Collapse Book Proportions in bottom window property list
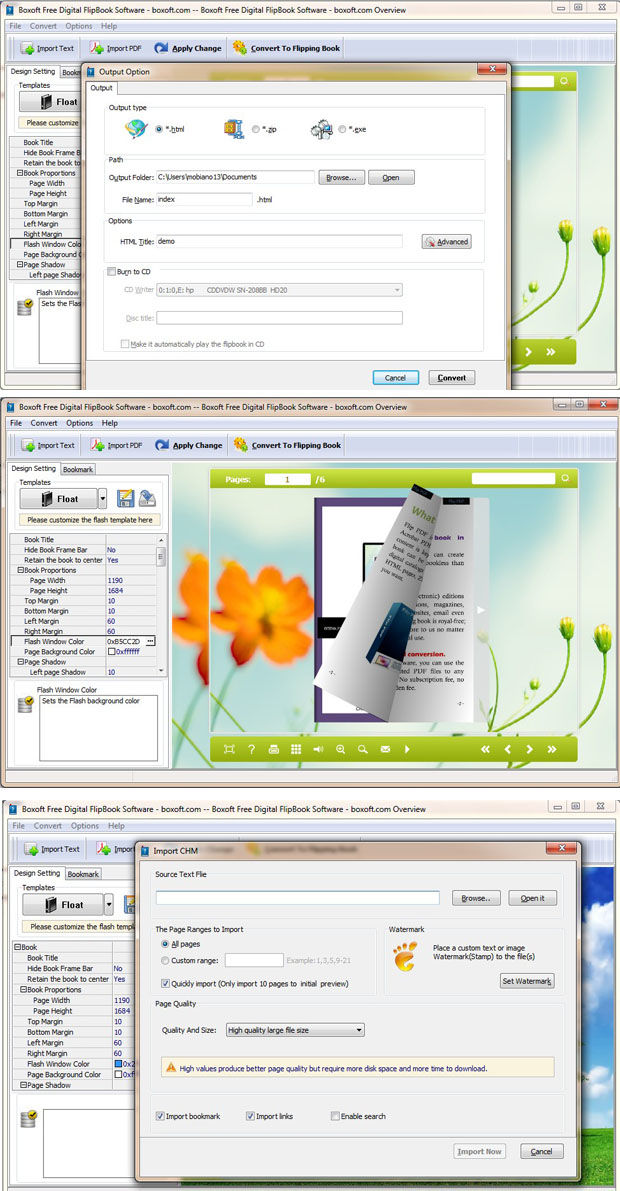 24,990
